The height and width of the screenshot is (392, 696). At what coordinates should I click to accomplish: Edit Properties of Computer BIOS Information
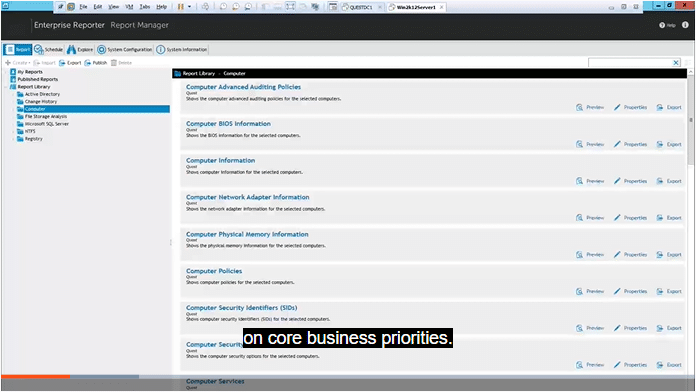point(630,144)
